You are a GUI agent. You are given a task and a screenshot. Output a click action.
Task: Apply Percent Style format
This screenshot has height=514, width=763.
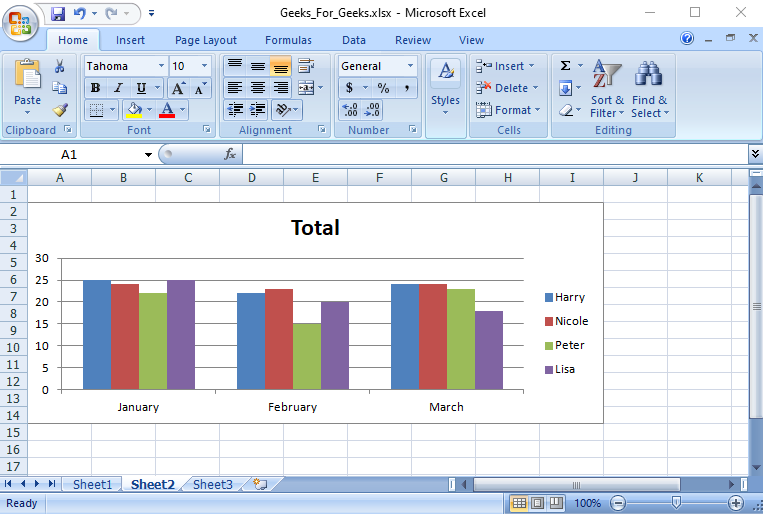click(383, 88)
